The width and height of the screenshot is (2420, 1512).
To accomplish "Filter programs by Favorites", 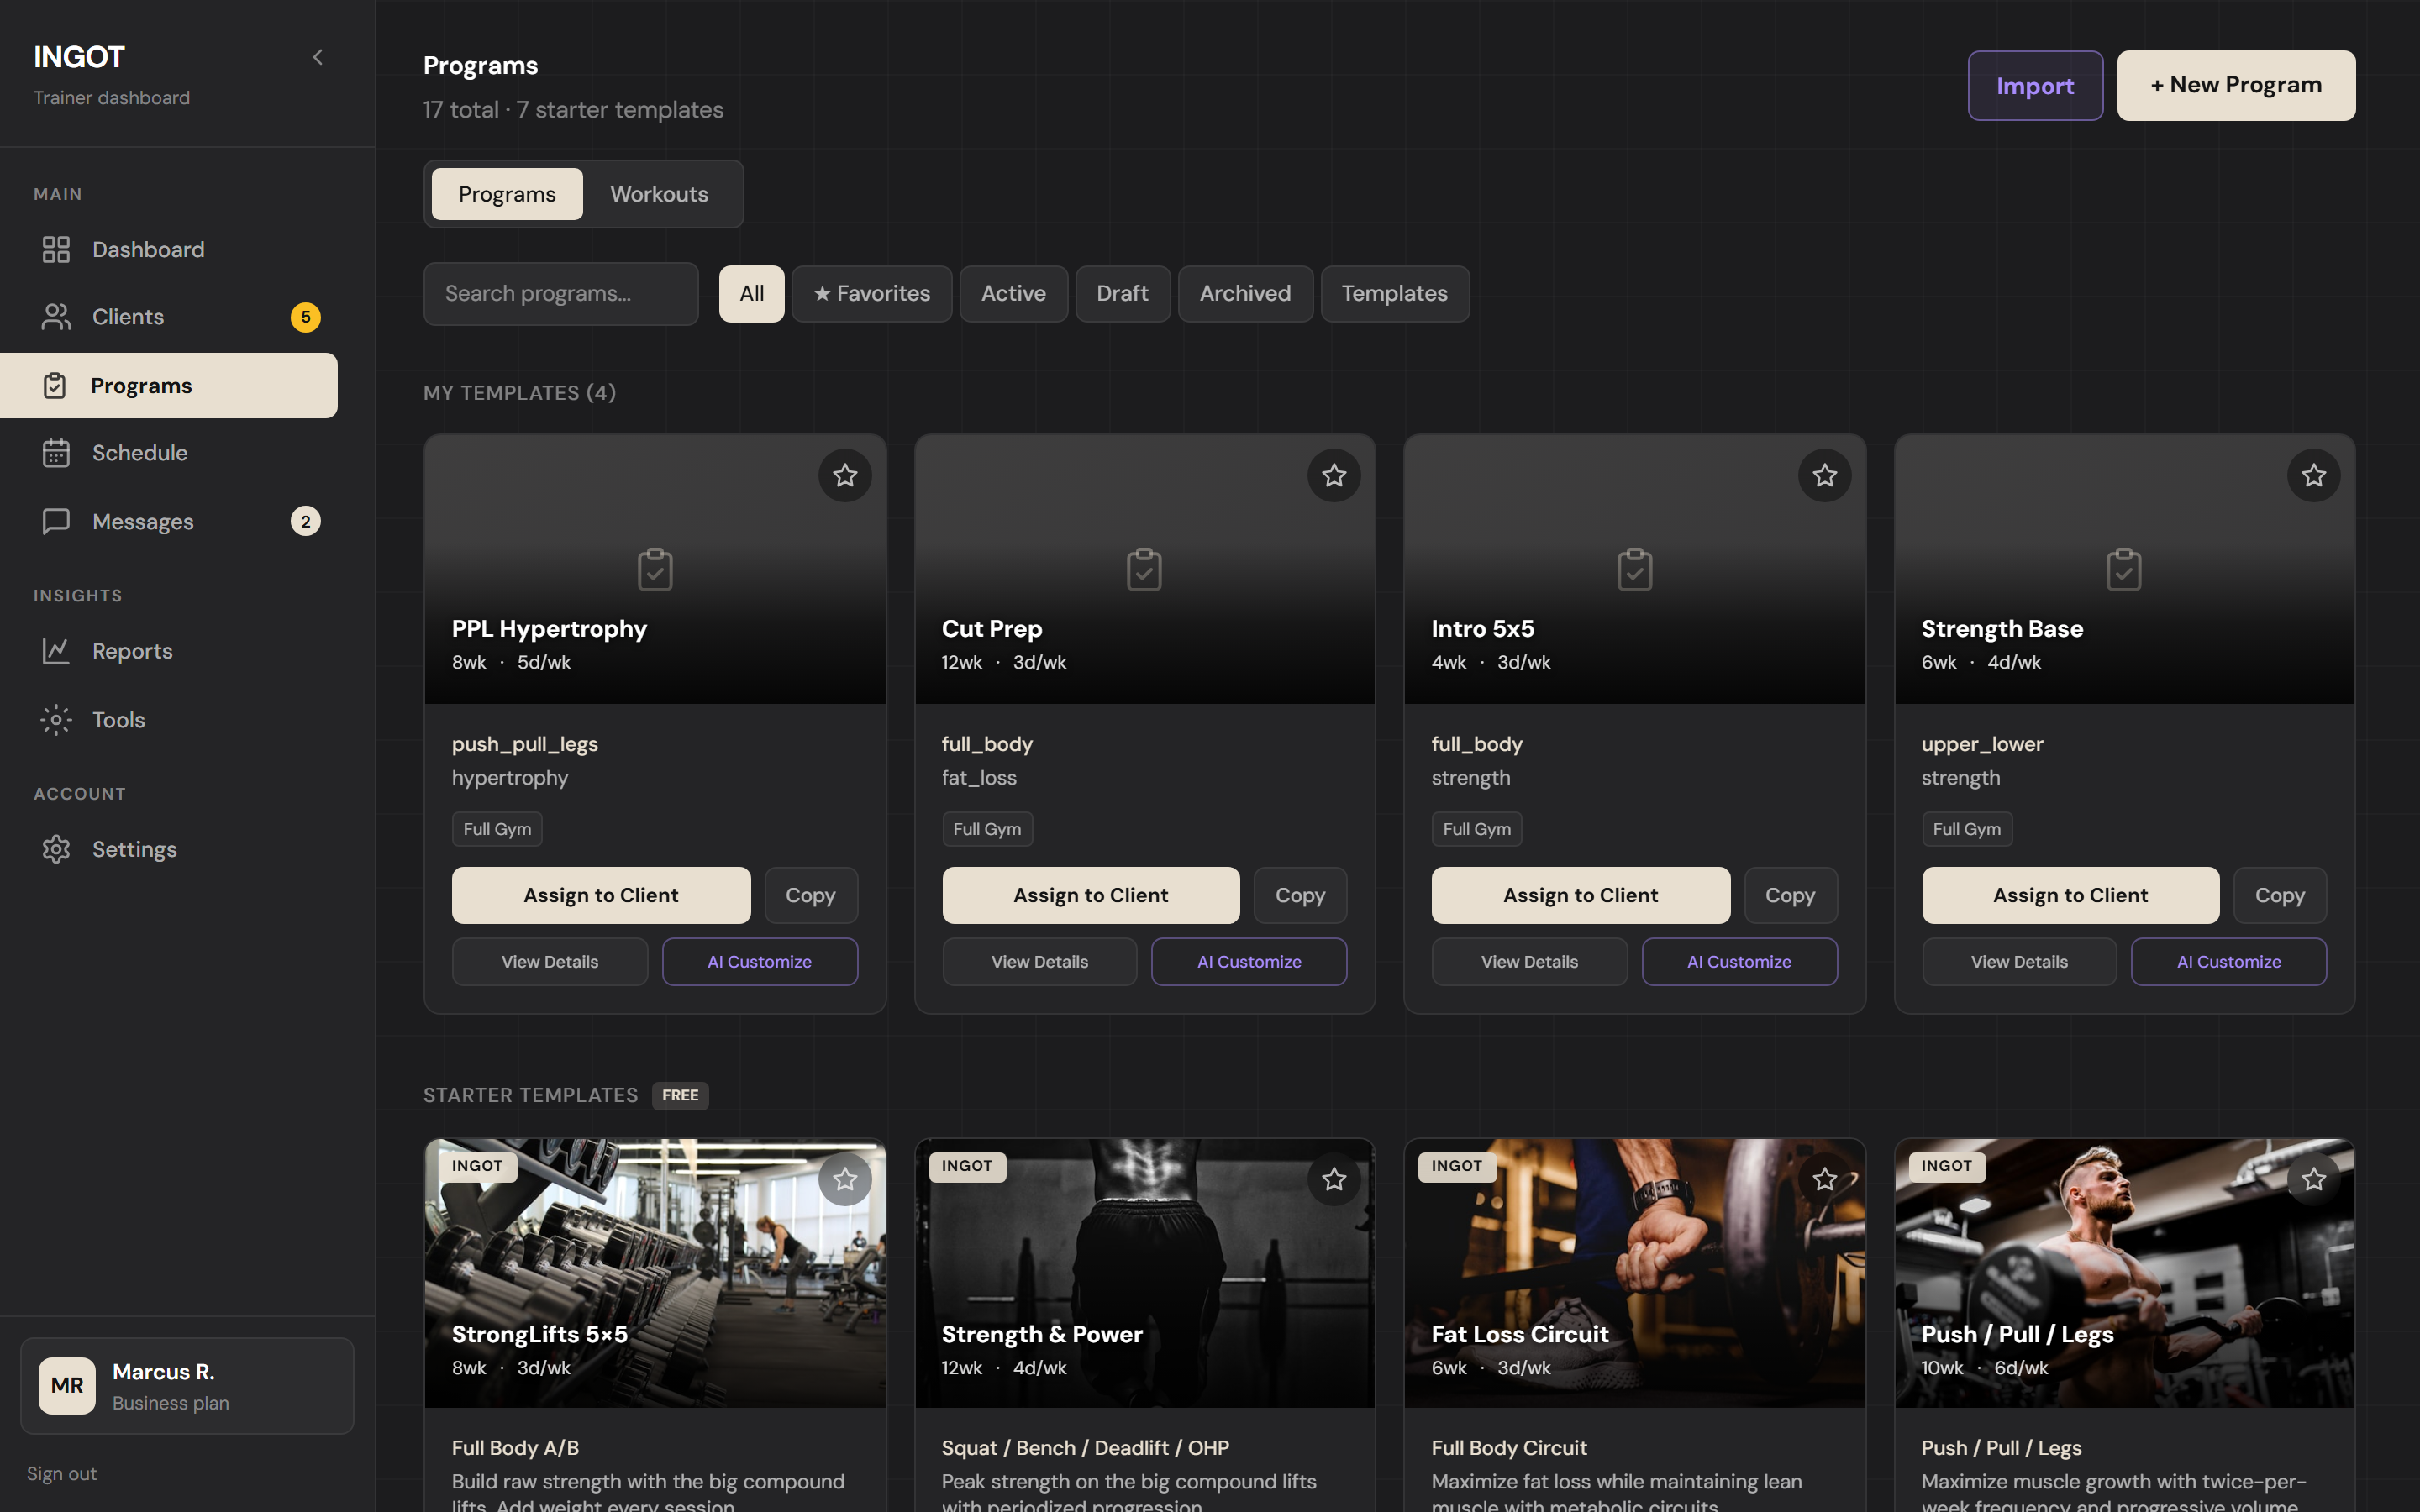I will pyautogui.click(x=872, y=293).
